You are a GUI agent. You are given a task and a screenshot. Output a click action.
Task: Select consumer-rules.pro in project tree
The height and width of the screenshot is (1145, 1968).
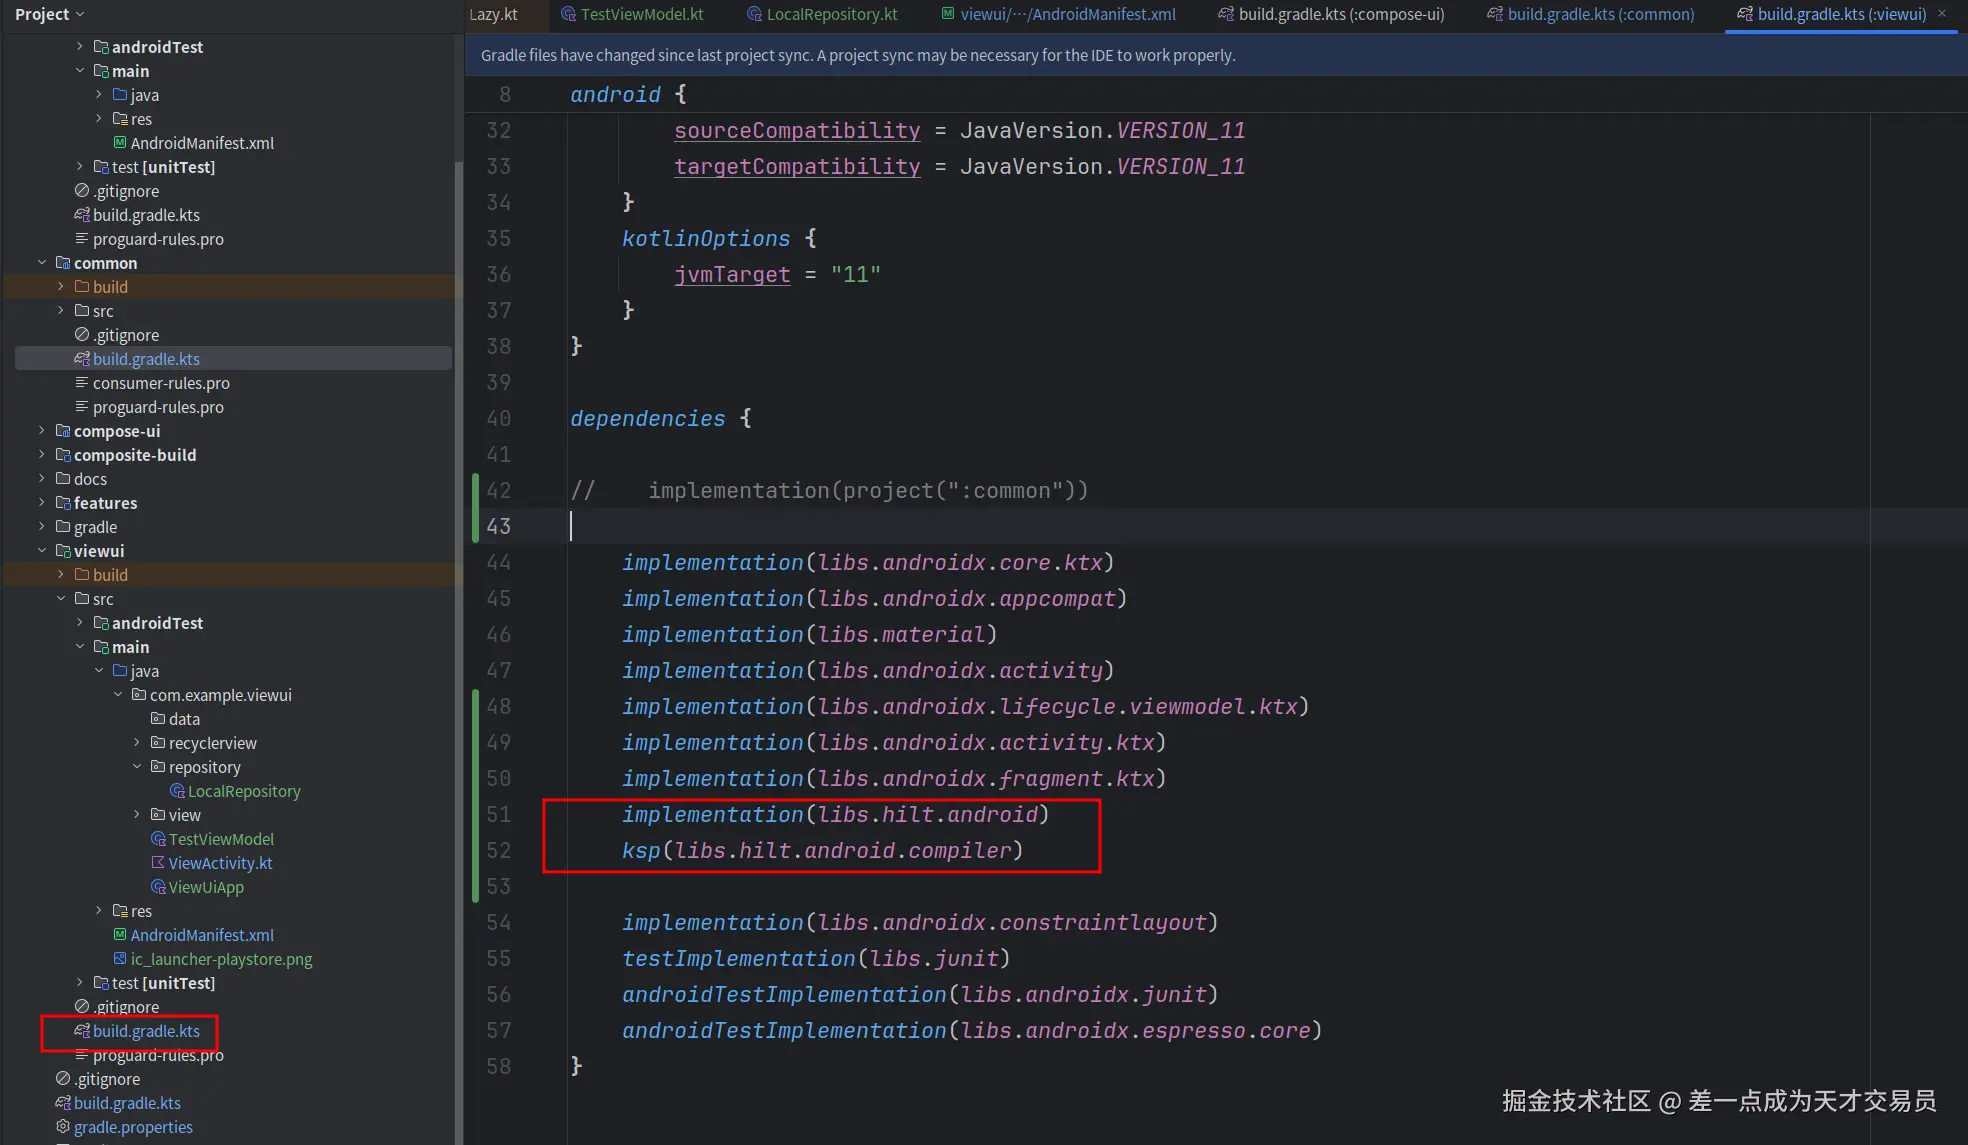tap(161, 383)
